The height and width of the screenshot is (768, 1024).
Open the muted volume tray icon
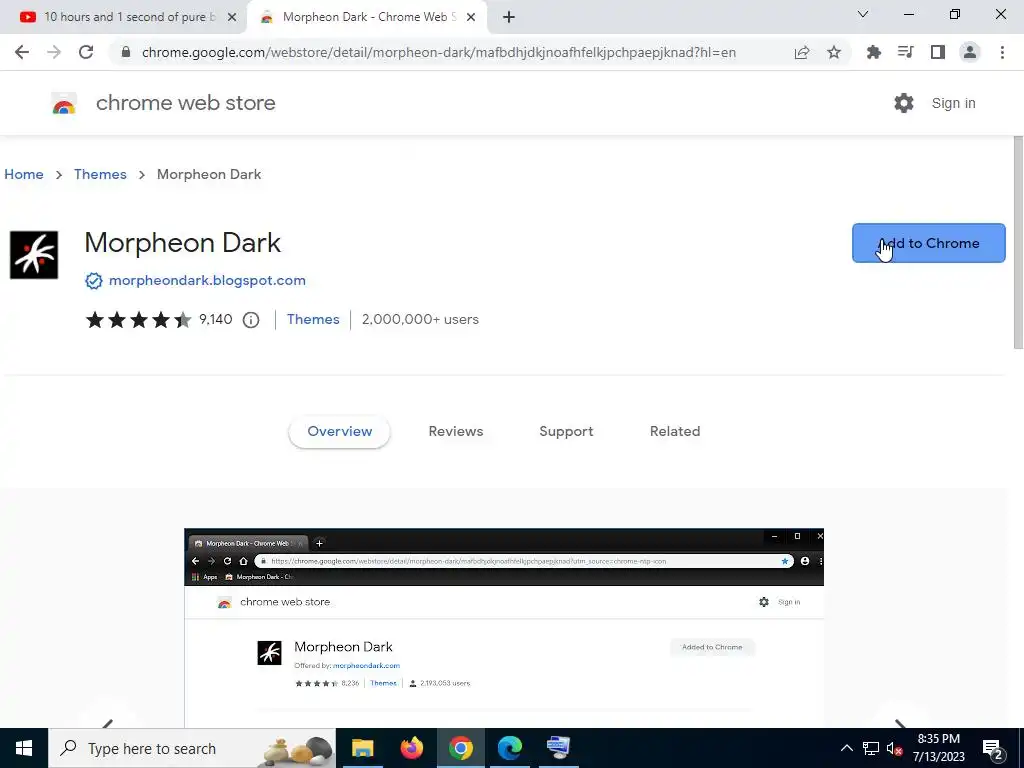(894, 748)
